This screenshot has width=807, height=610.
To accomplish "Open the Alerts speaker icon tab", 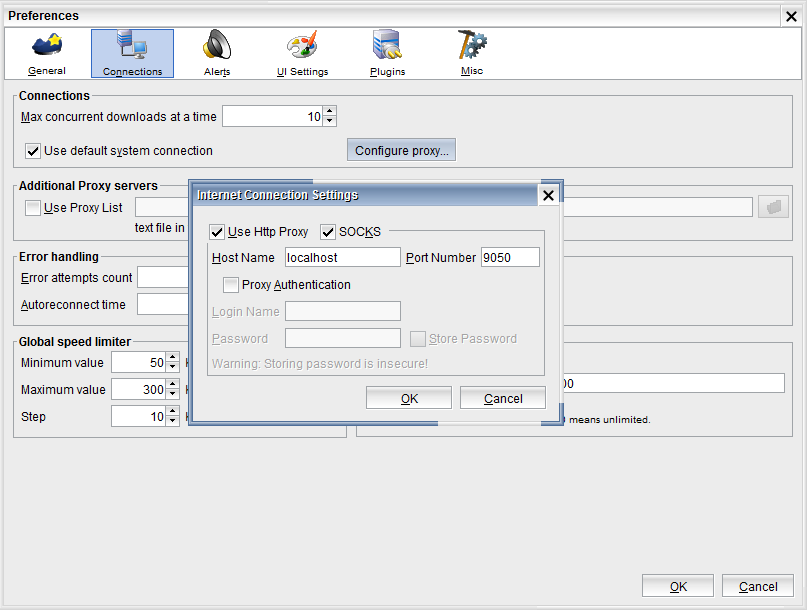I will [216, 46].
